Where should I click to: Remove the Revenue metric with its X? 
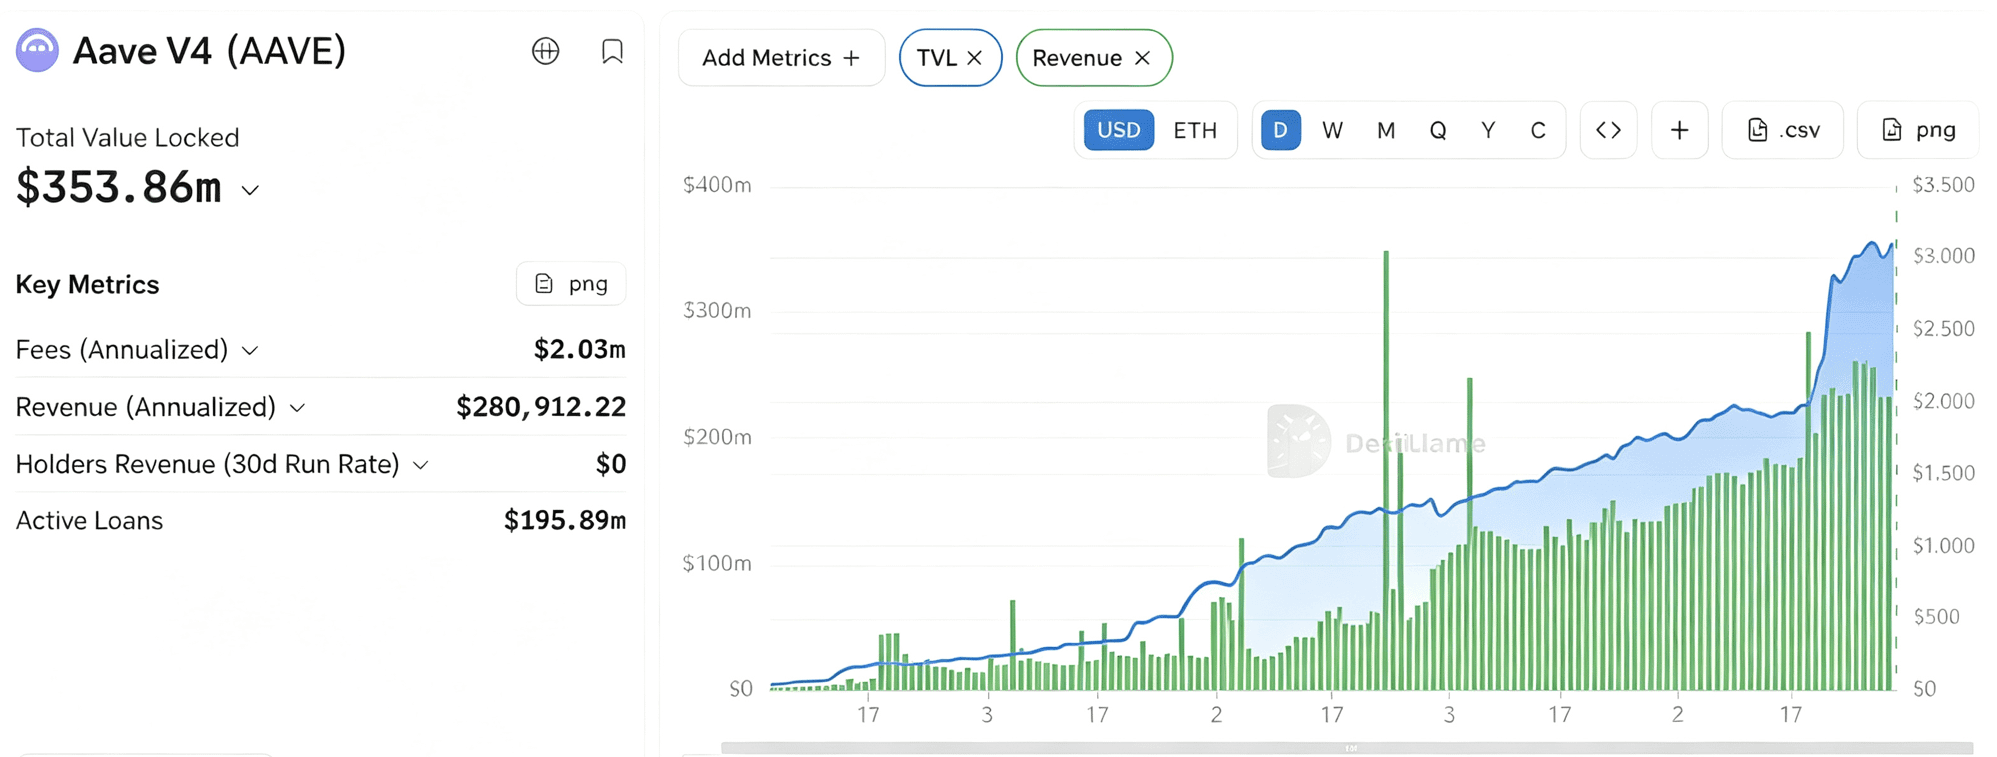1142,58
